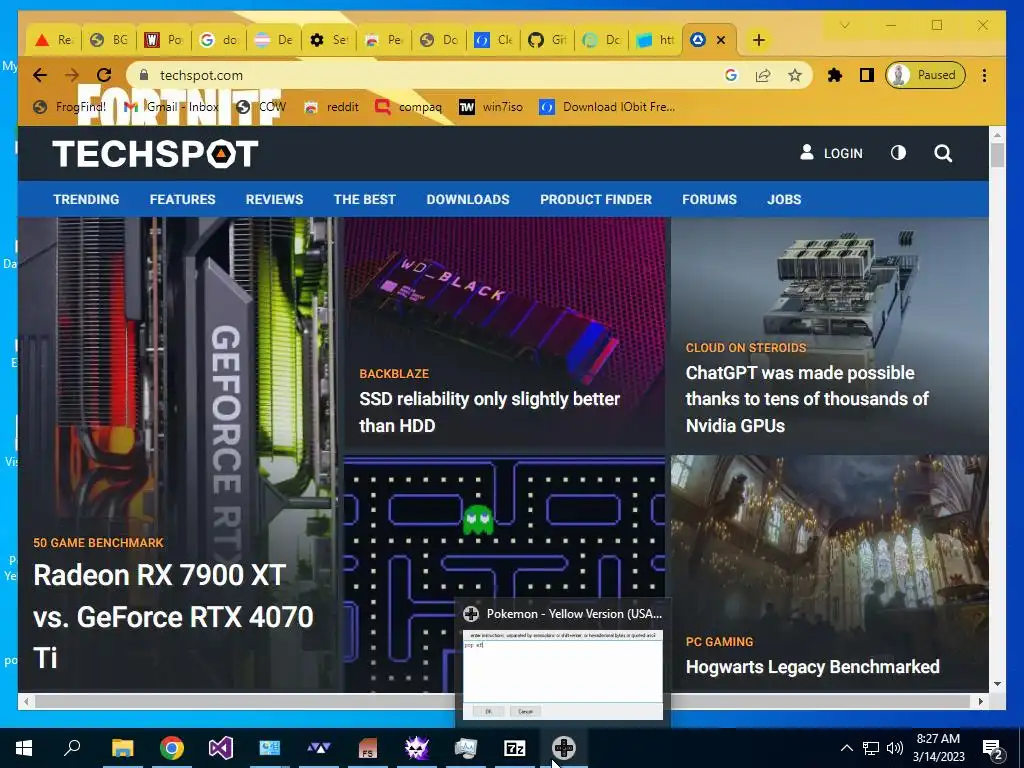Expand the system tray hidden icons chevron
This screenshot has height=768, width=1024.
click(x=846, y=748)
